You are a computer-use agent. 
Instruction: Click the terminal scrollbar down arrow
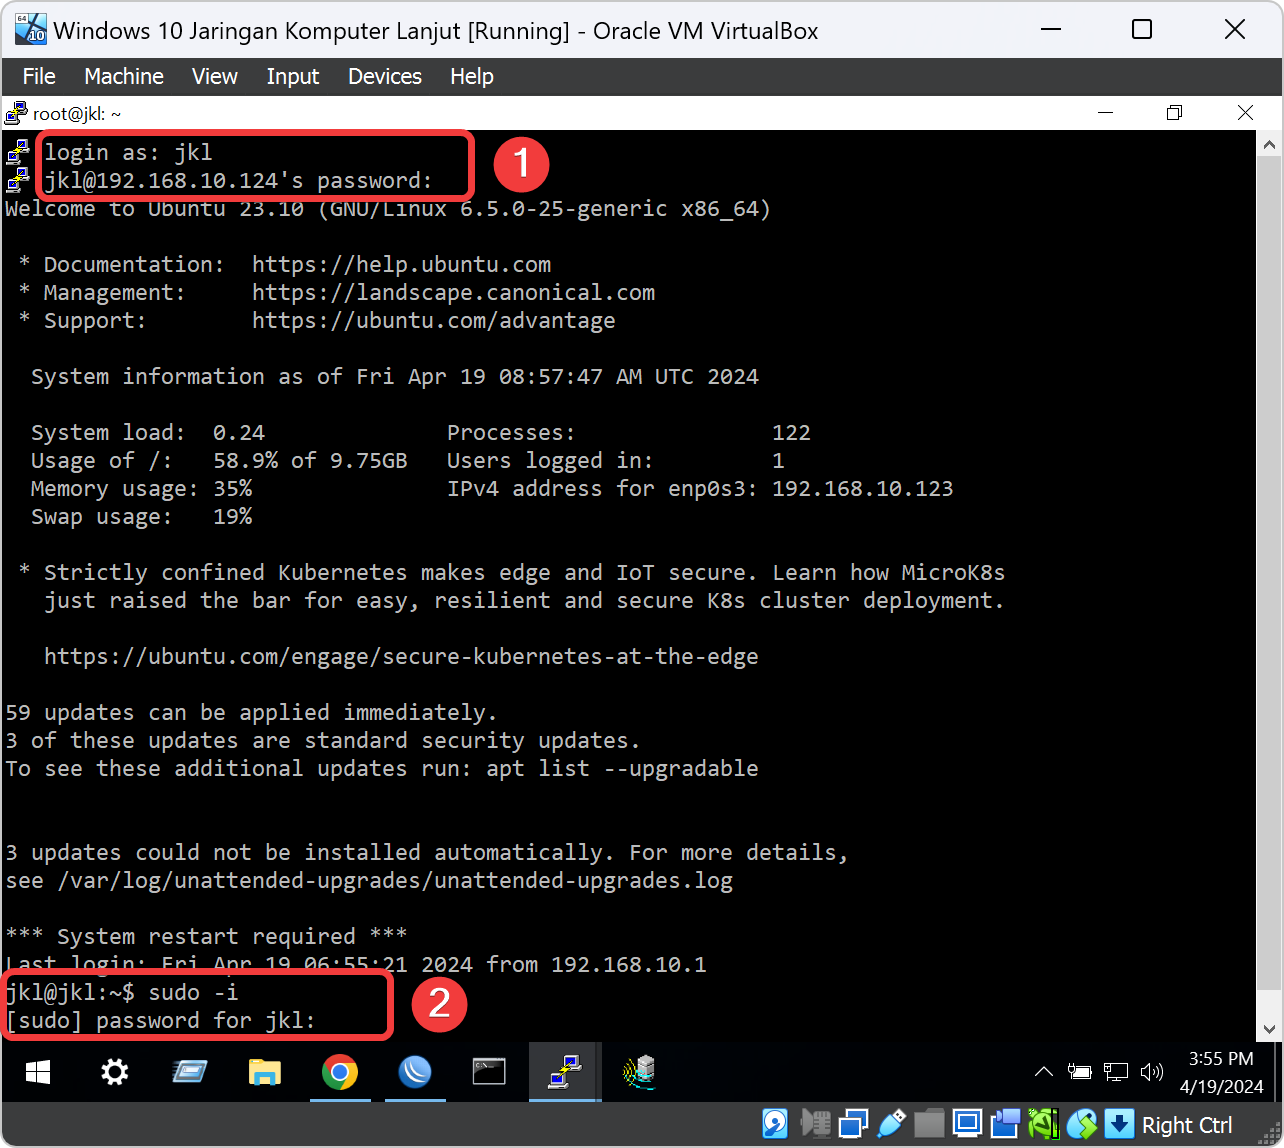1269,1028
